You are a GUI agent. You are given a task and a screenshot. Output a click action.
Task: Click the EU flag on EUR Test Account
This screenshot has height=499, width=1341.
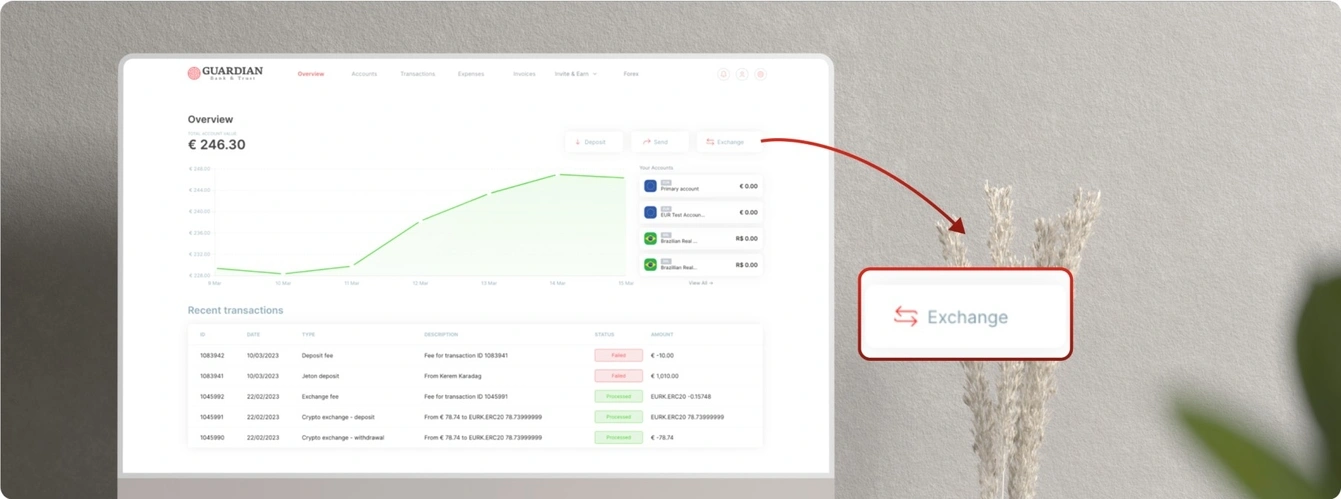(650, 212)
